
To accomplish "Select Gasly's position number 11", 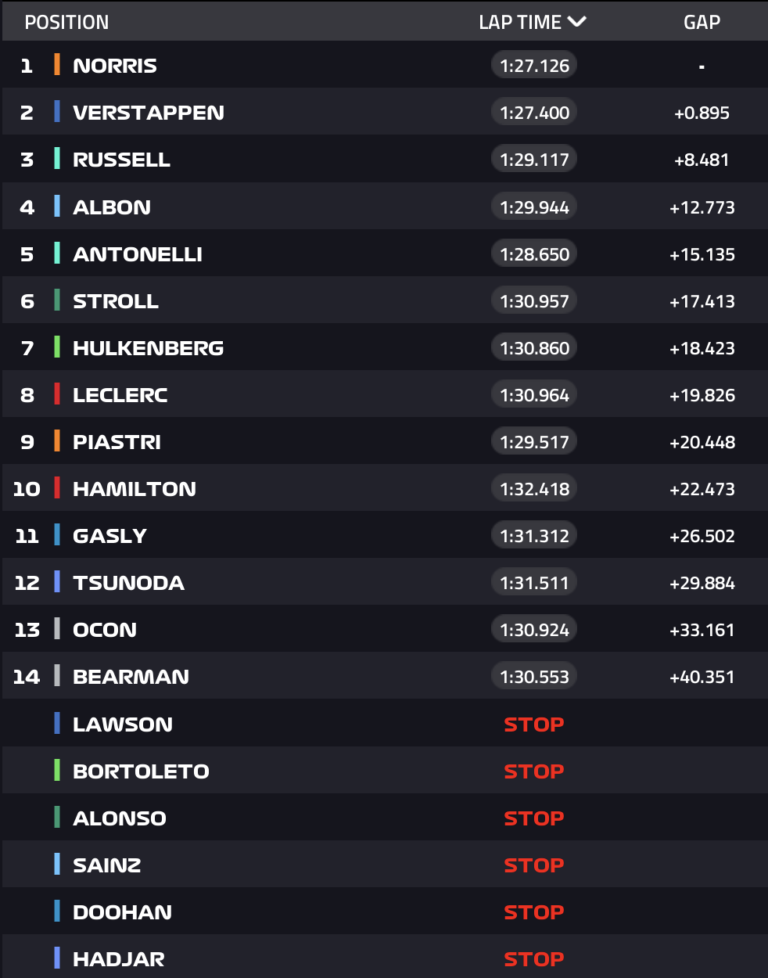I will coord(27,536).
